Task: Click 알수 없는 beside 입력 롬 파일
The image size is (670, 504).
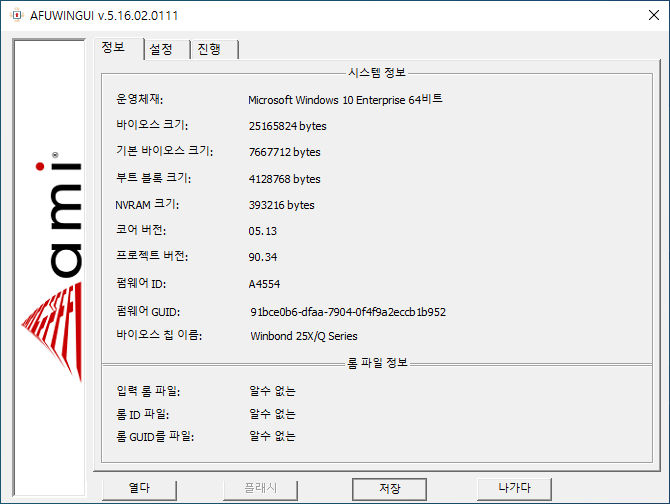Action: click(272, 391)
